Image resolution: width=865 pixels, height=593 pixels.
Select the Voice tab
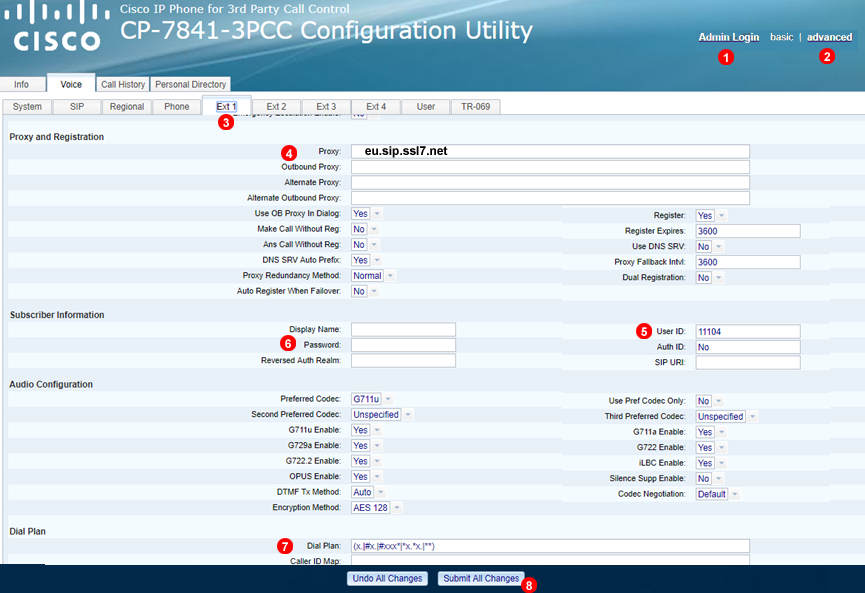tap(71, 84)
